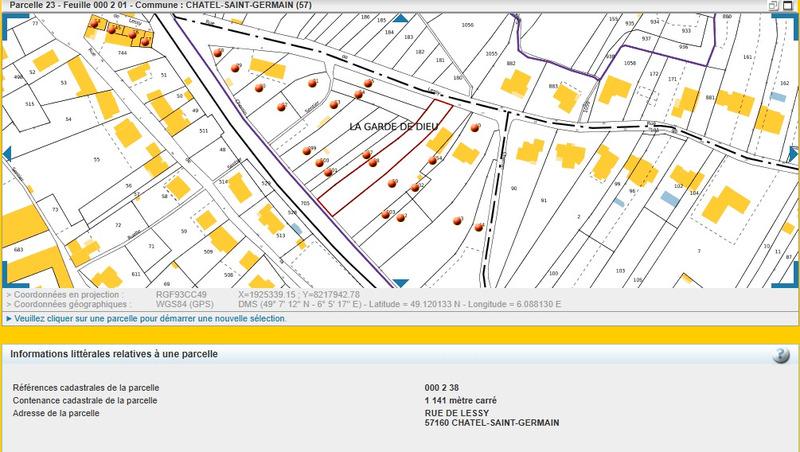The width and height of the screenshot is (800, 452).
Task: Click parcel number 1056 on the map
Action: [x=467, y=24]
